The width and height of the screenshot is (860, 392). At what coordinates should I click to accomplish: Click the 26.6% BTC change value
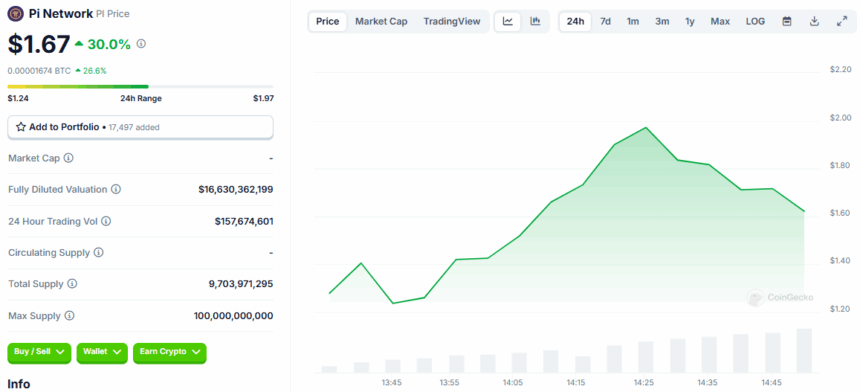pos(94,71)
